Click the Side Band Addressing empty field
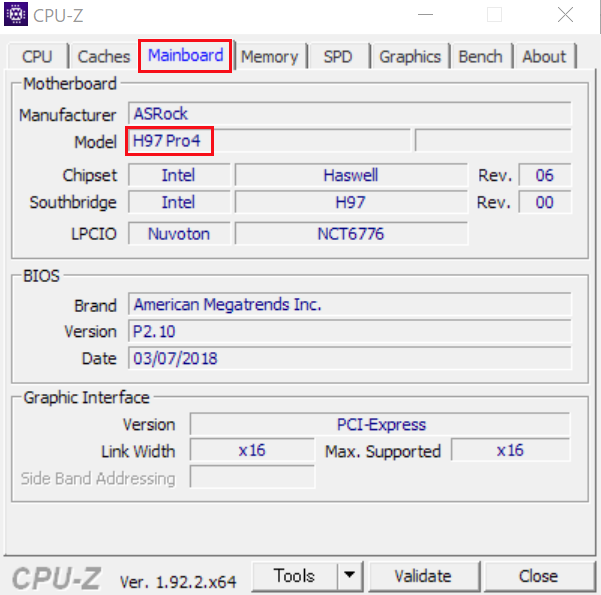This screenshot has width=601, height=595. pyautogui.click(x=252, y=477)
